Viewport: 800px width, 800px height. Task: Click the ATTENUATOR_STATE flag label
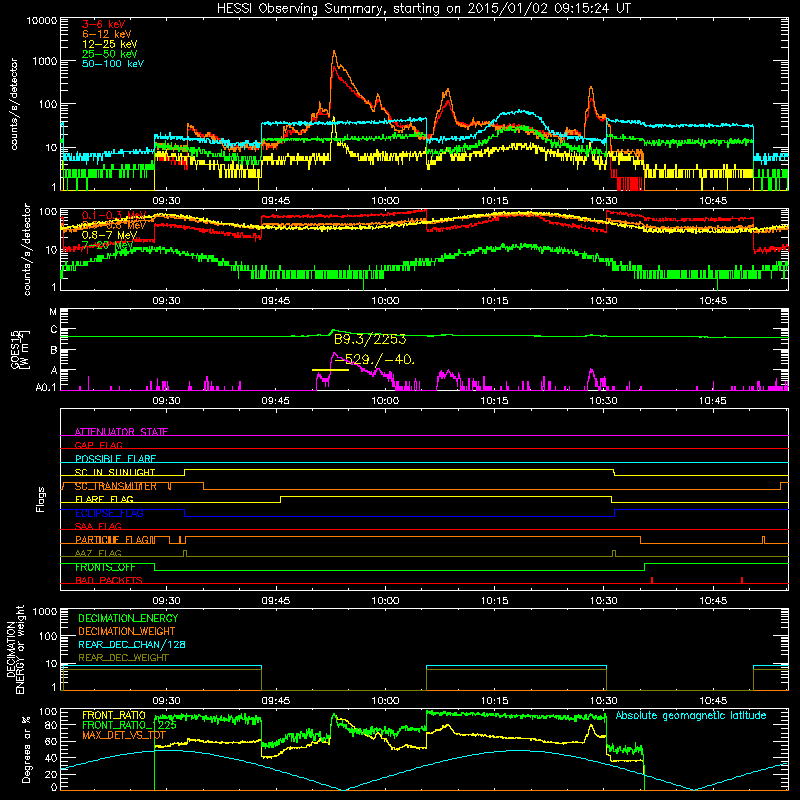pos(121,432)
